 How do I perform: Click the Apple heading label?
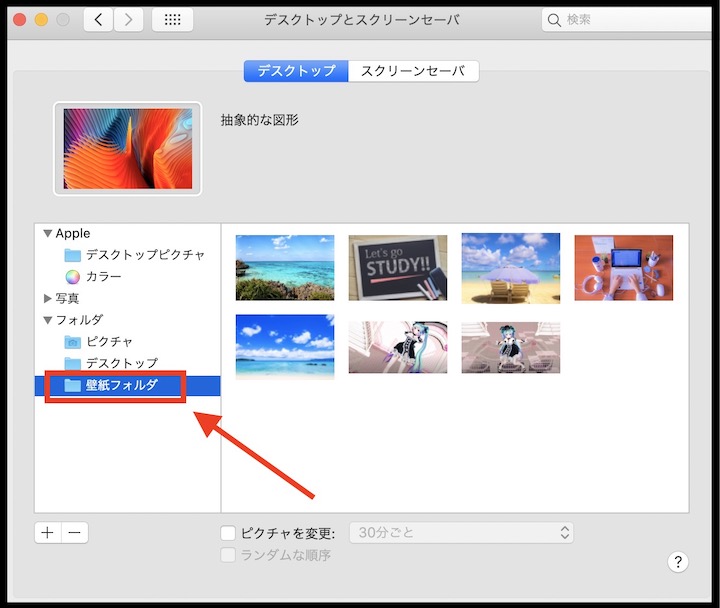pyautogui.click(x=73, y=233)
